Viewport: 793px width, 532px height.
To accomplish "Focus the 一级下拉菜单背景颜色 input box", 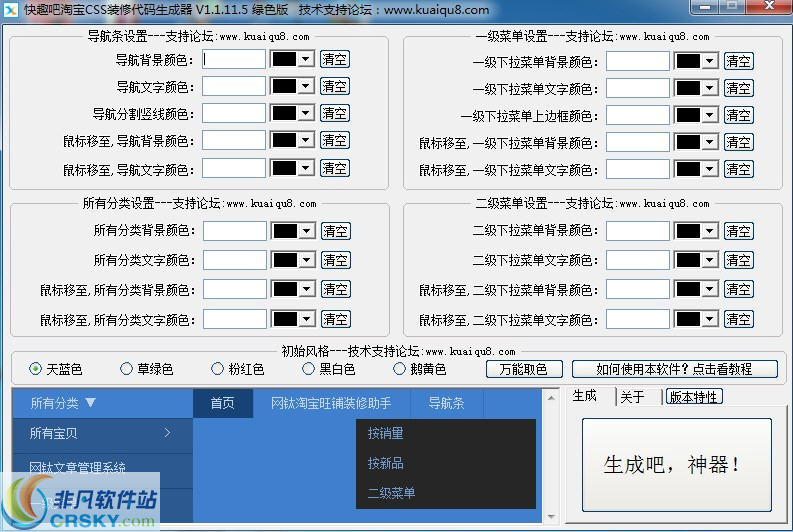I will coord(638,61).
